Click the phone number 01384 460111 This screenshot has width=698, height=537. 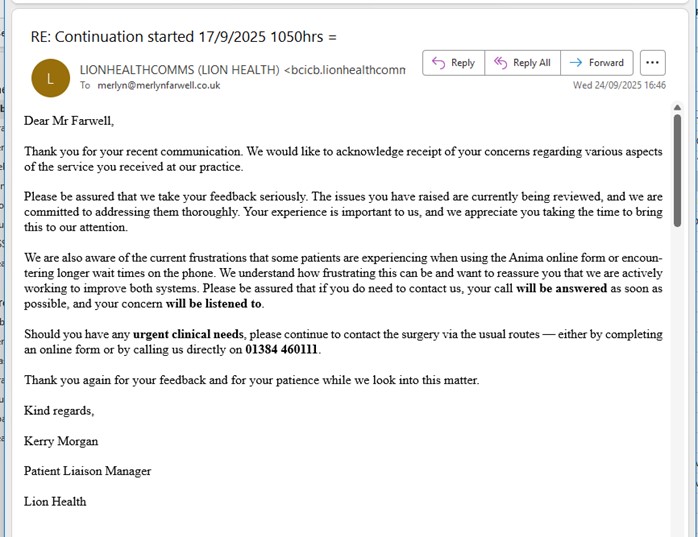pyautogui.click(x=282, y=350)
